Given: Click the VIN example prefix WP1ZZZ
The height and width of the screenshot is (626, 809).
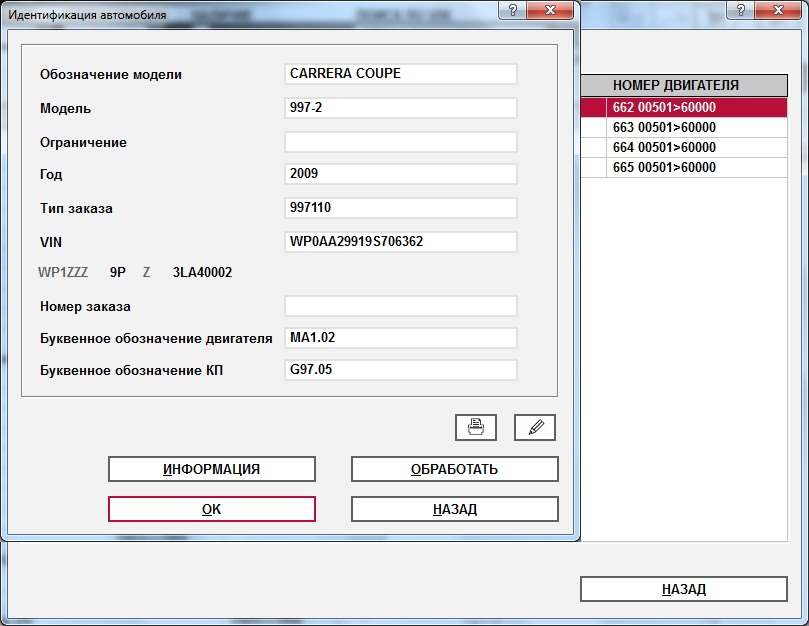Looking at the screenshot, I should click(x=63, y=272).
